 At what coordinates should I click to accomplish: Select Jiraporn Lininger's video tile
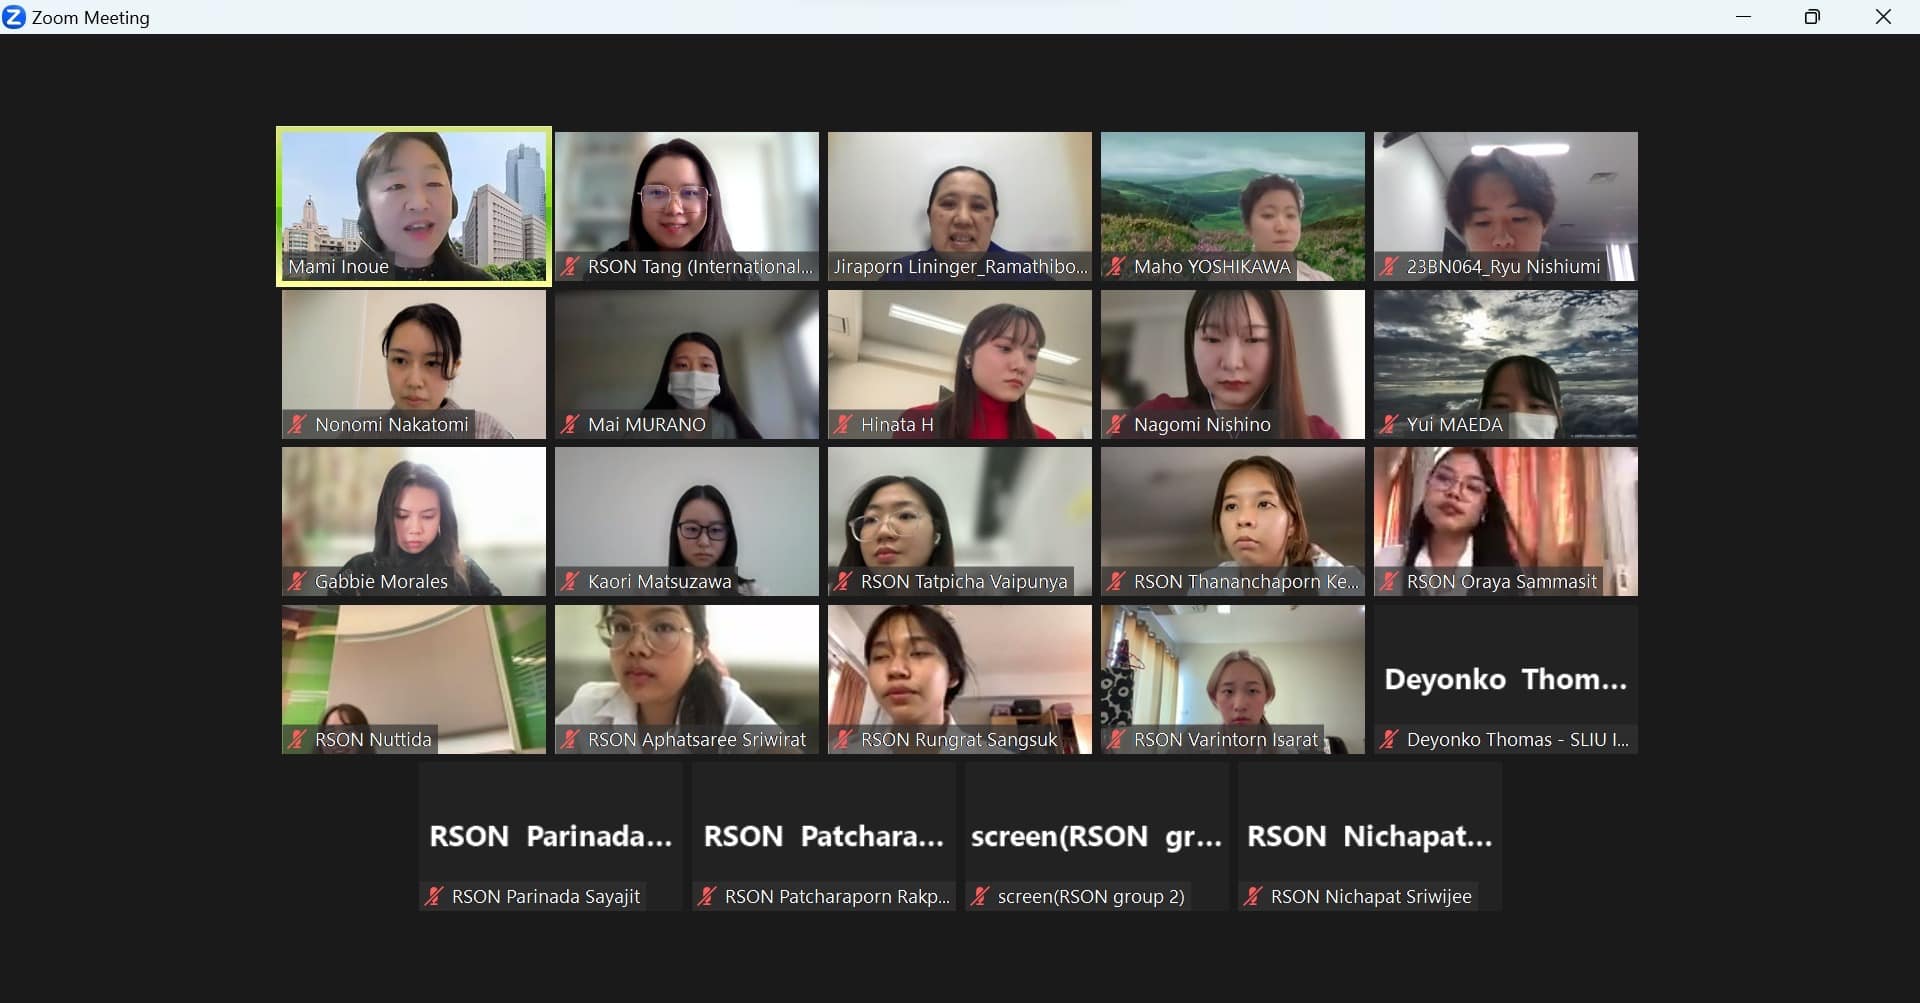click(x=960, y=206)
